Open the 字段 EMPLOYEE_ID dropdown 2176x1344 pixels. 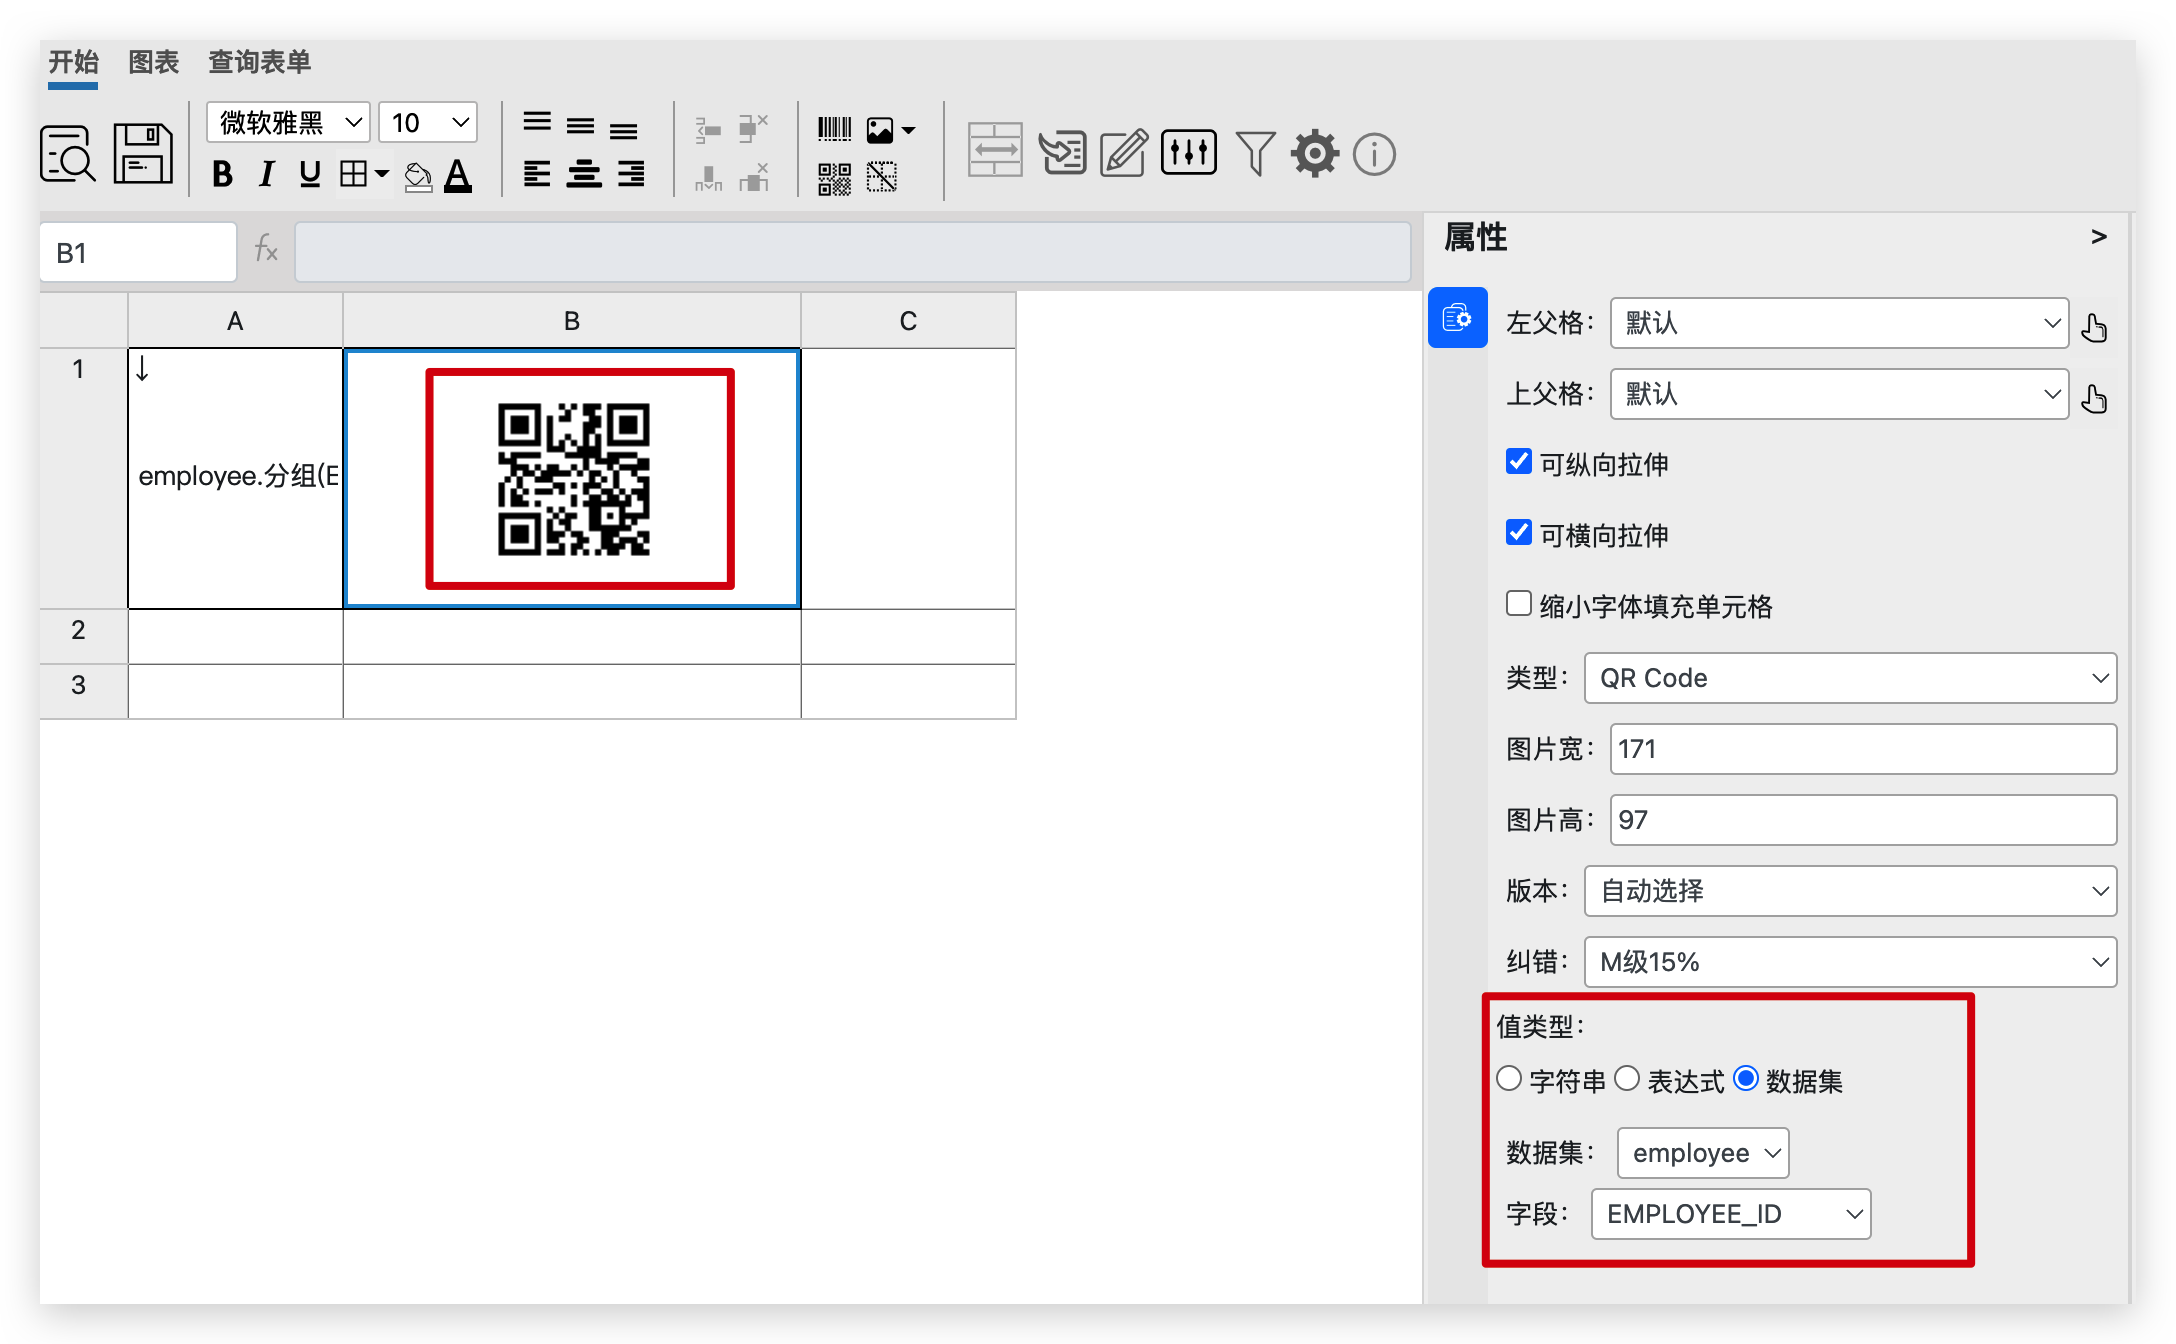coord(1731,1214)
